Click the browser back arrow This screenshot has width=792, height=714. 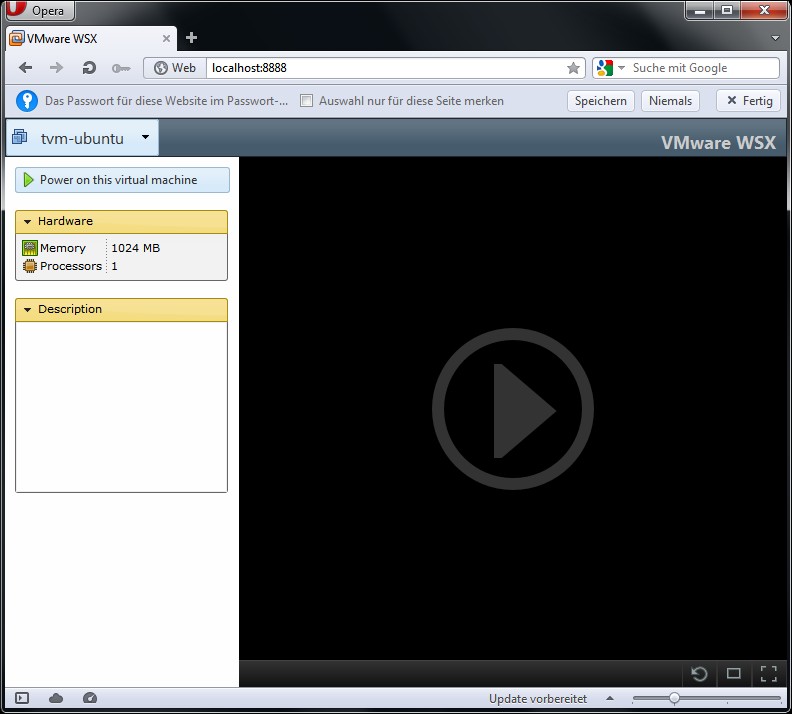point(25,68)
